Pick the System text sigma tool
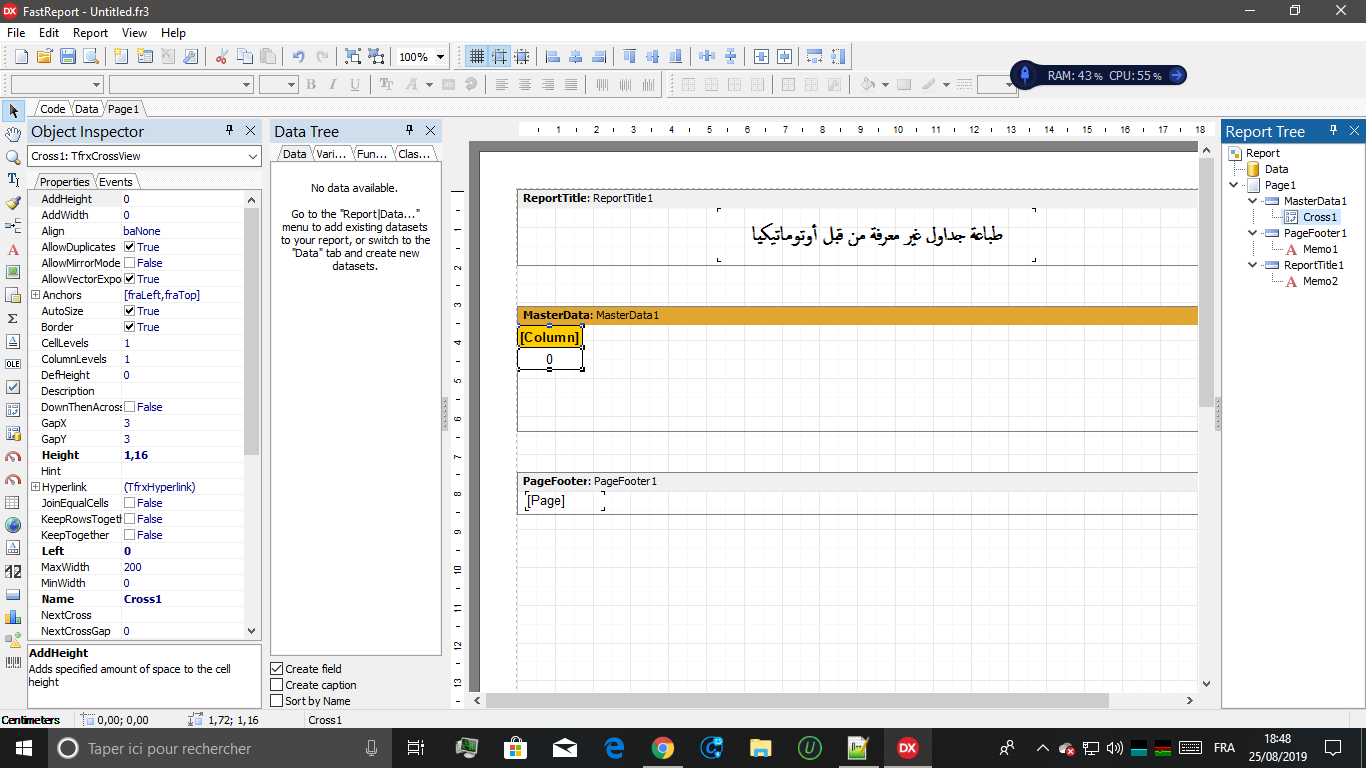The image size is (1366, 768). click(x=13, y=318)
